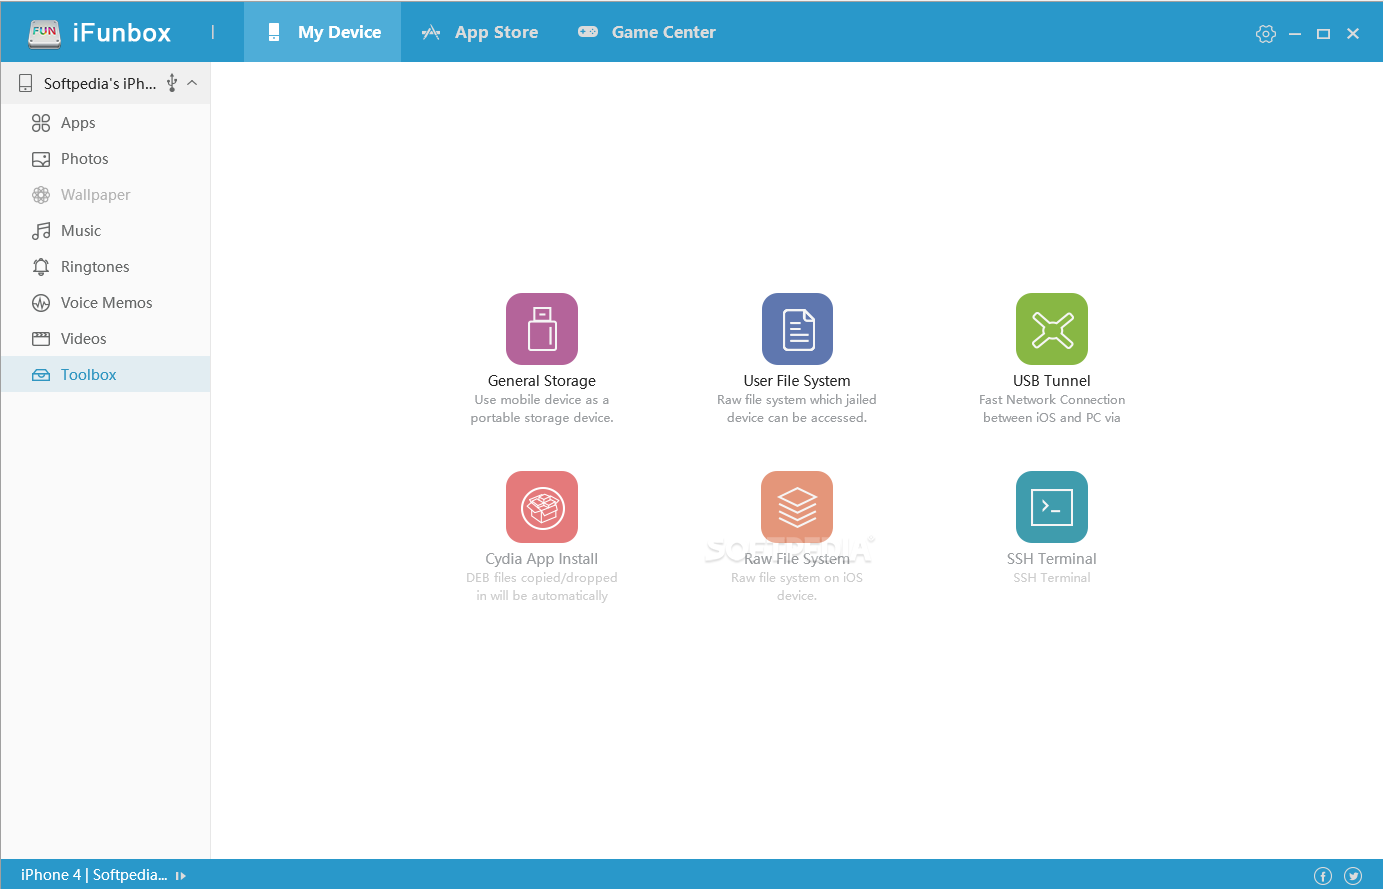Click the Toolbox tray icon
The height and width of the screenshot is (890, 1384).
41,375
